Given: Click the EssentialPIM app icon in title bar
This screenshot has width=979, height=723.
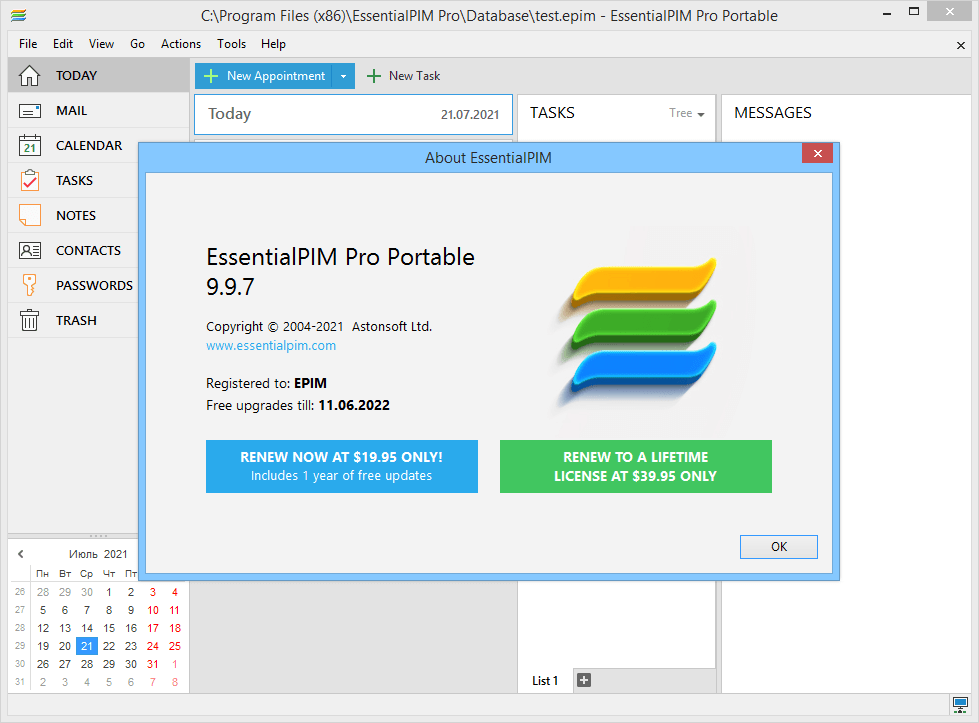Looking at the screenshot, I should (19, 16).
